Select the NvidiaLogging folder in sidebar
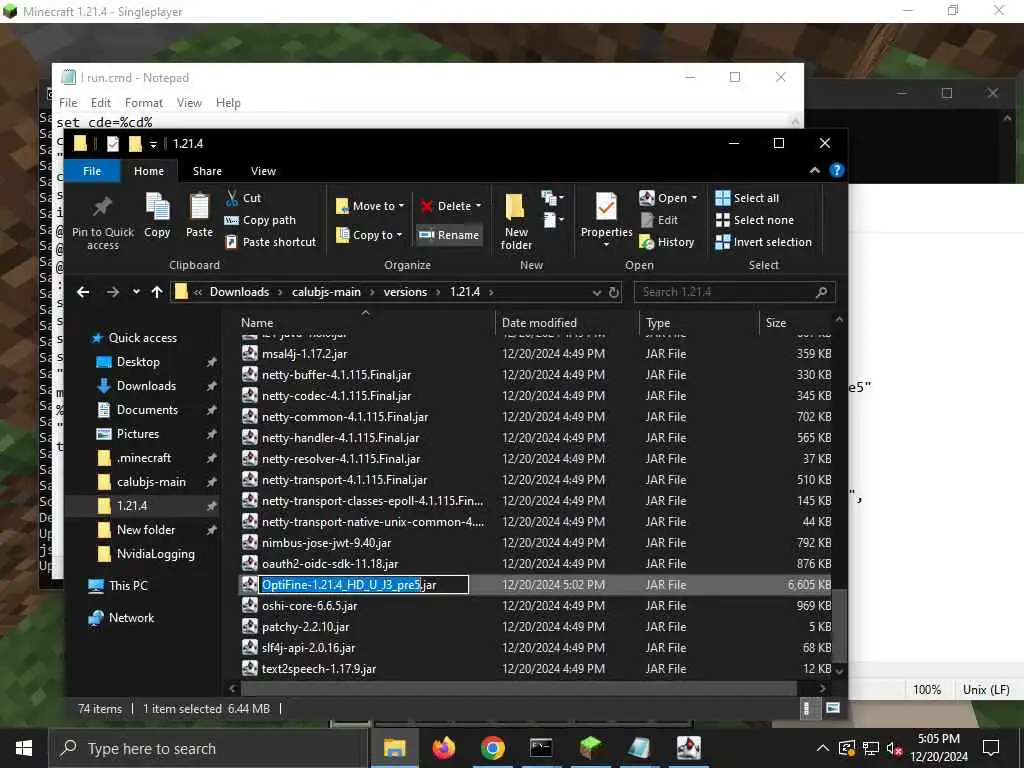 [x=155, y=554]
